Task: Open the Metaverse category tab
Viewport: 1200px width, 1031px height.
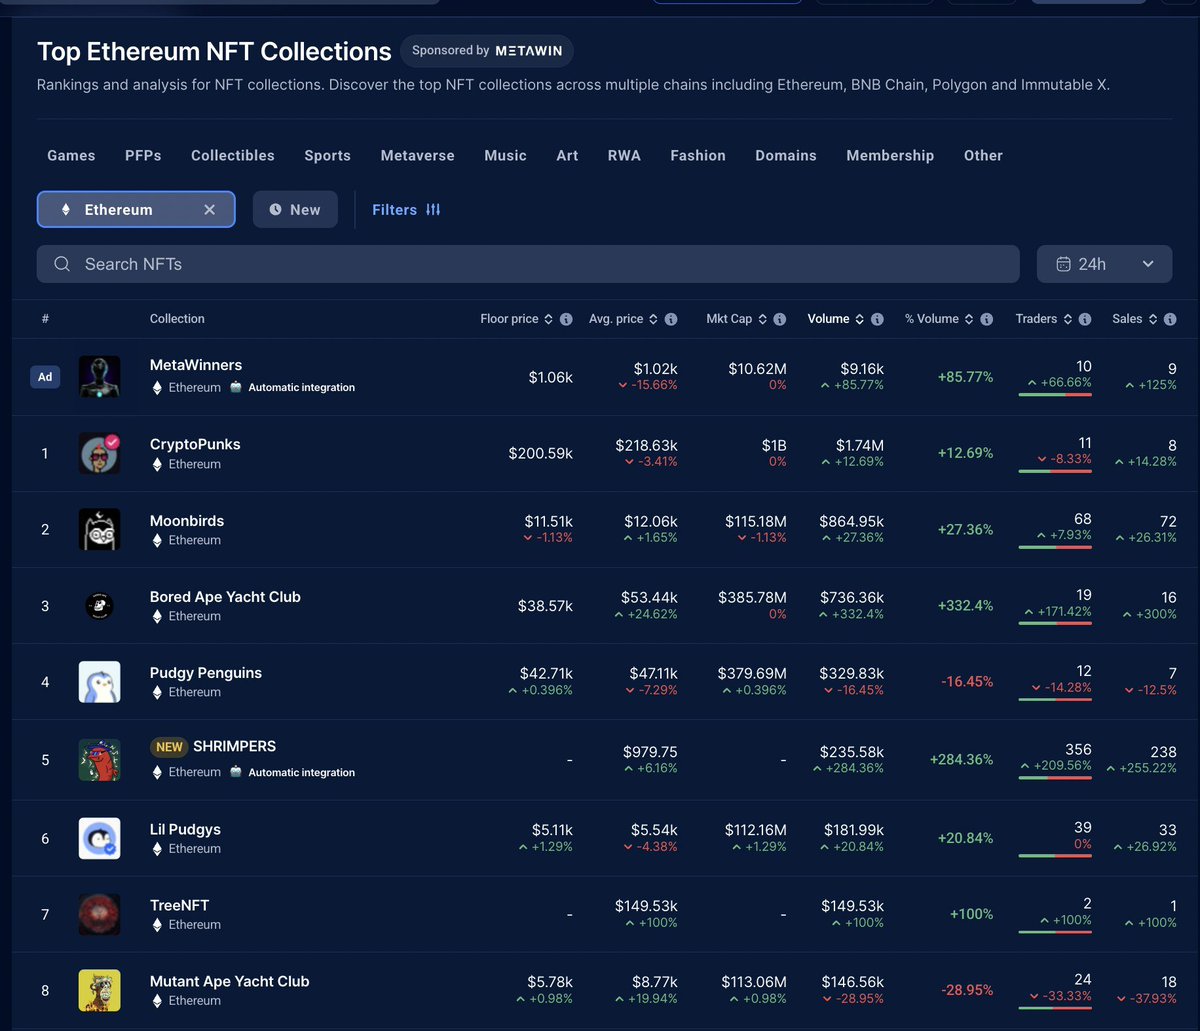Action: 418,156
